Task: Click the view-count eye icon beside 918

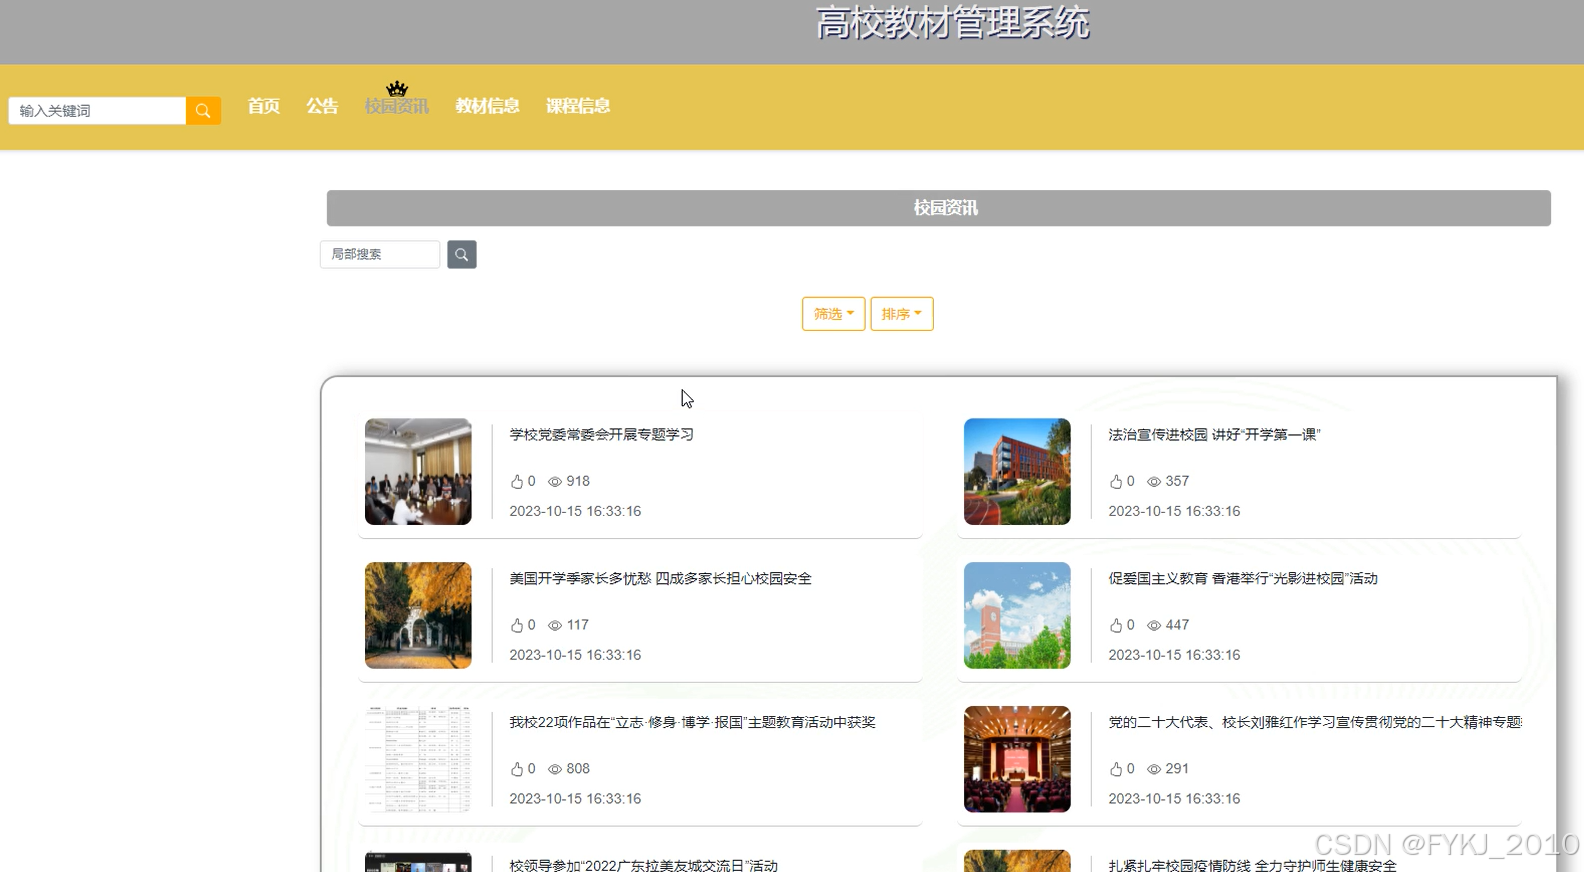Action: coord(555,482)
